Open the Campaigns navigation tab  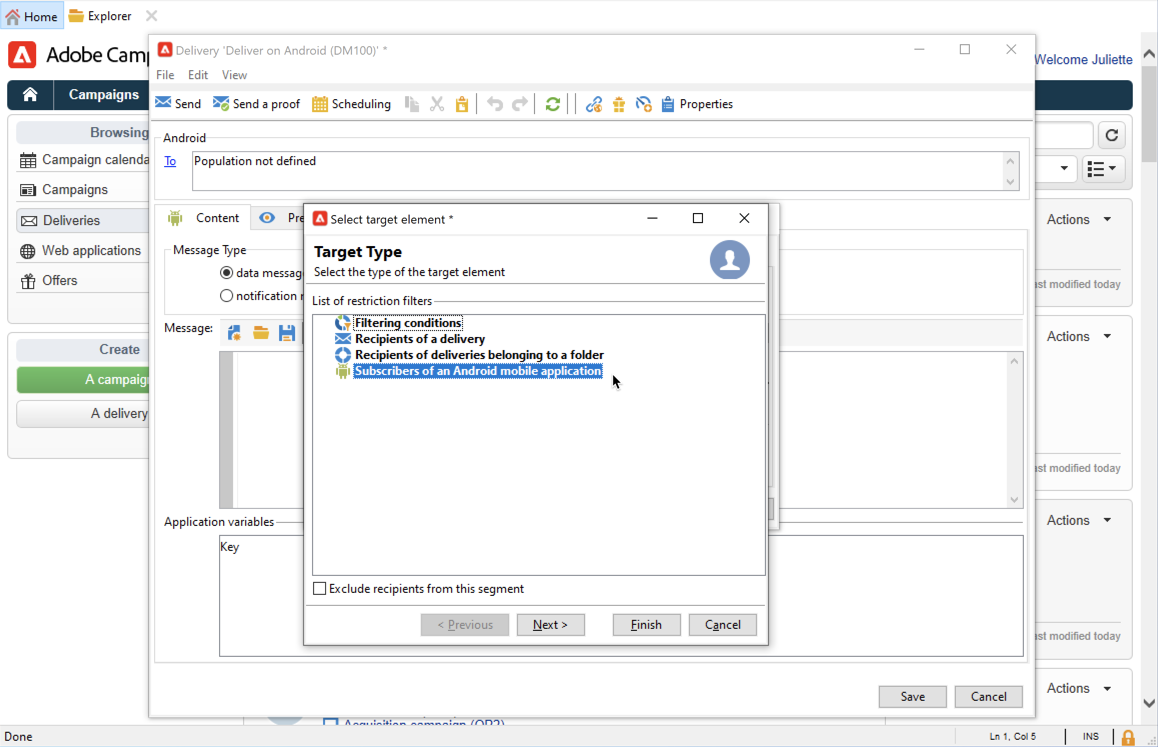(103, 95)
